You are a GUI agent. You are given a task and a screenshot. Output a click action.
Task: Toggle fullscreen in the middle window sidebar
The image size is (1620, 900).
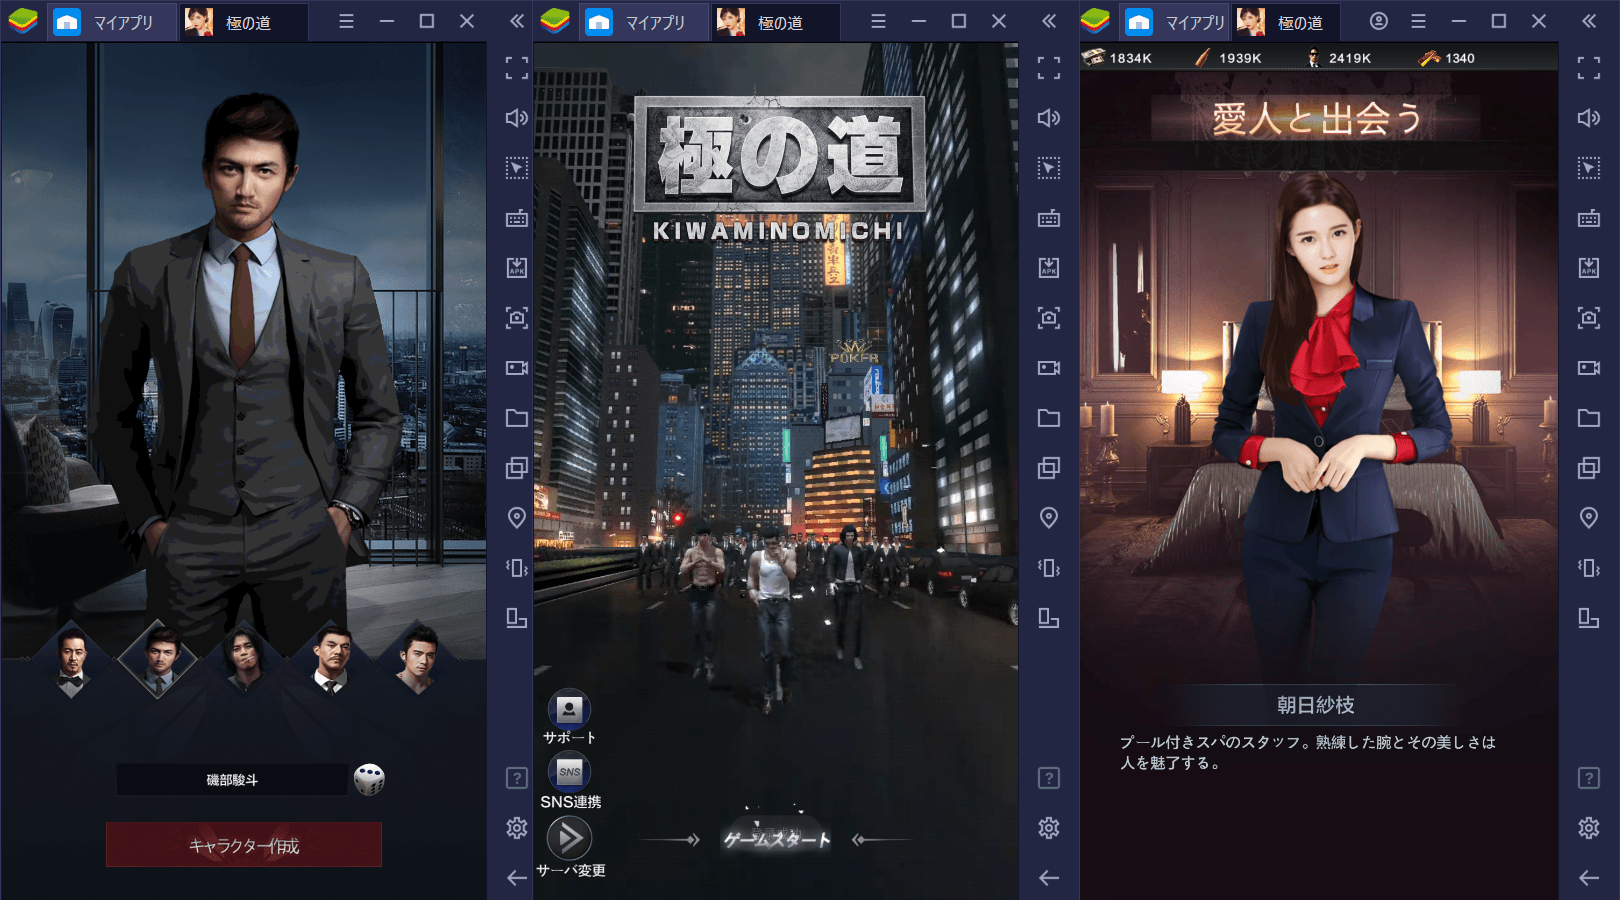point(1049,68)
